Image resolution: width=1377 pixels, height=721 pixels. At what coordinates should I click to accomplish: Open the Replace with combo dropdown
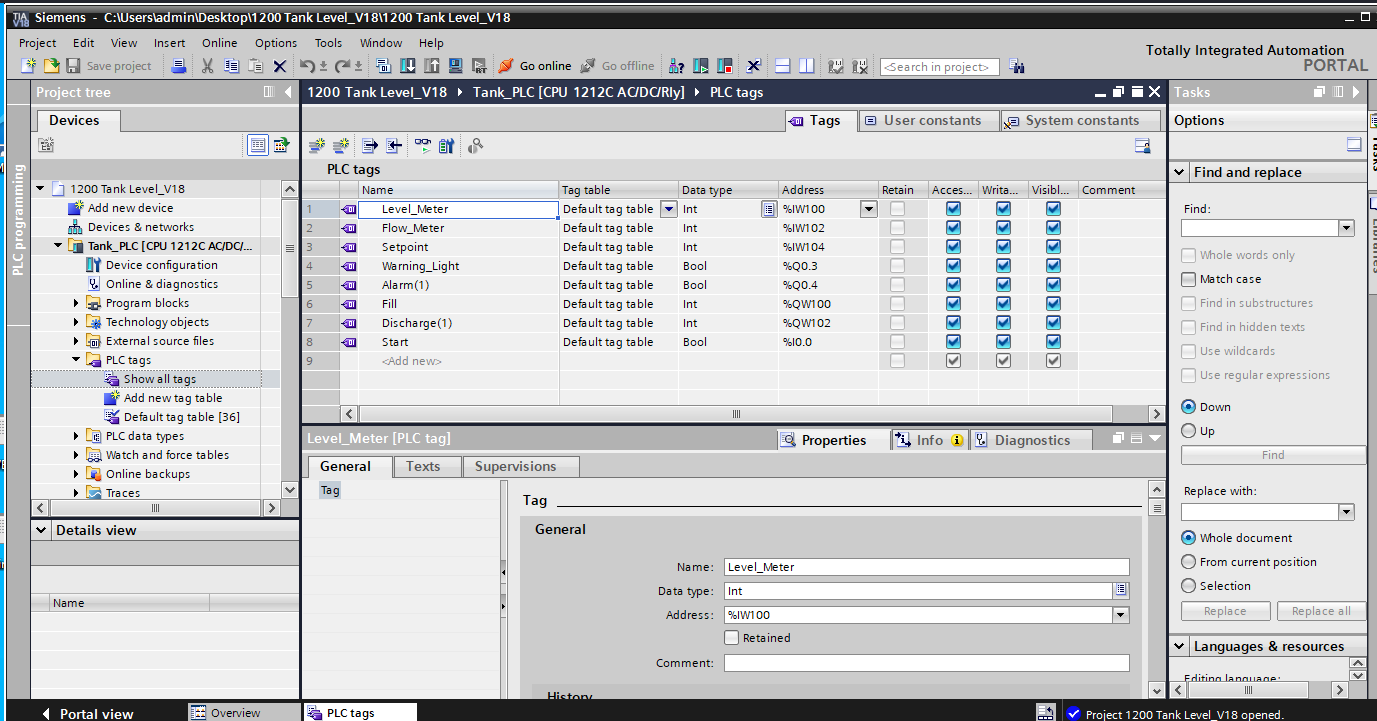pos(1346,512)
